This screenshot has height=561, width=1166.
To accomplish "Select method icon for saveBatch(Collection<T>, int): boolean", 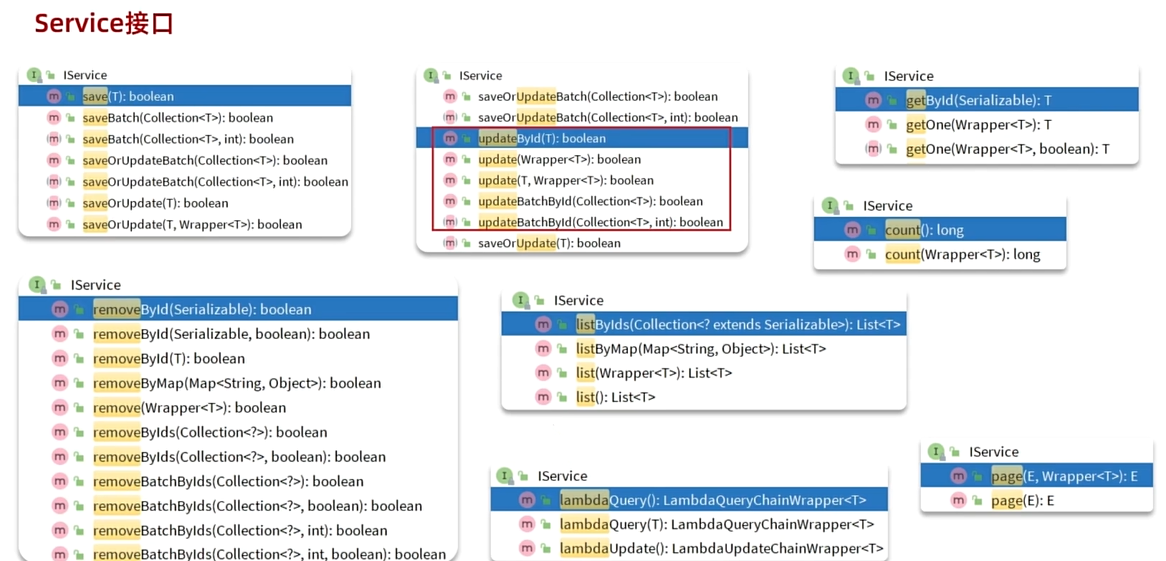I will point(53,139).
